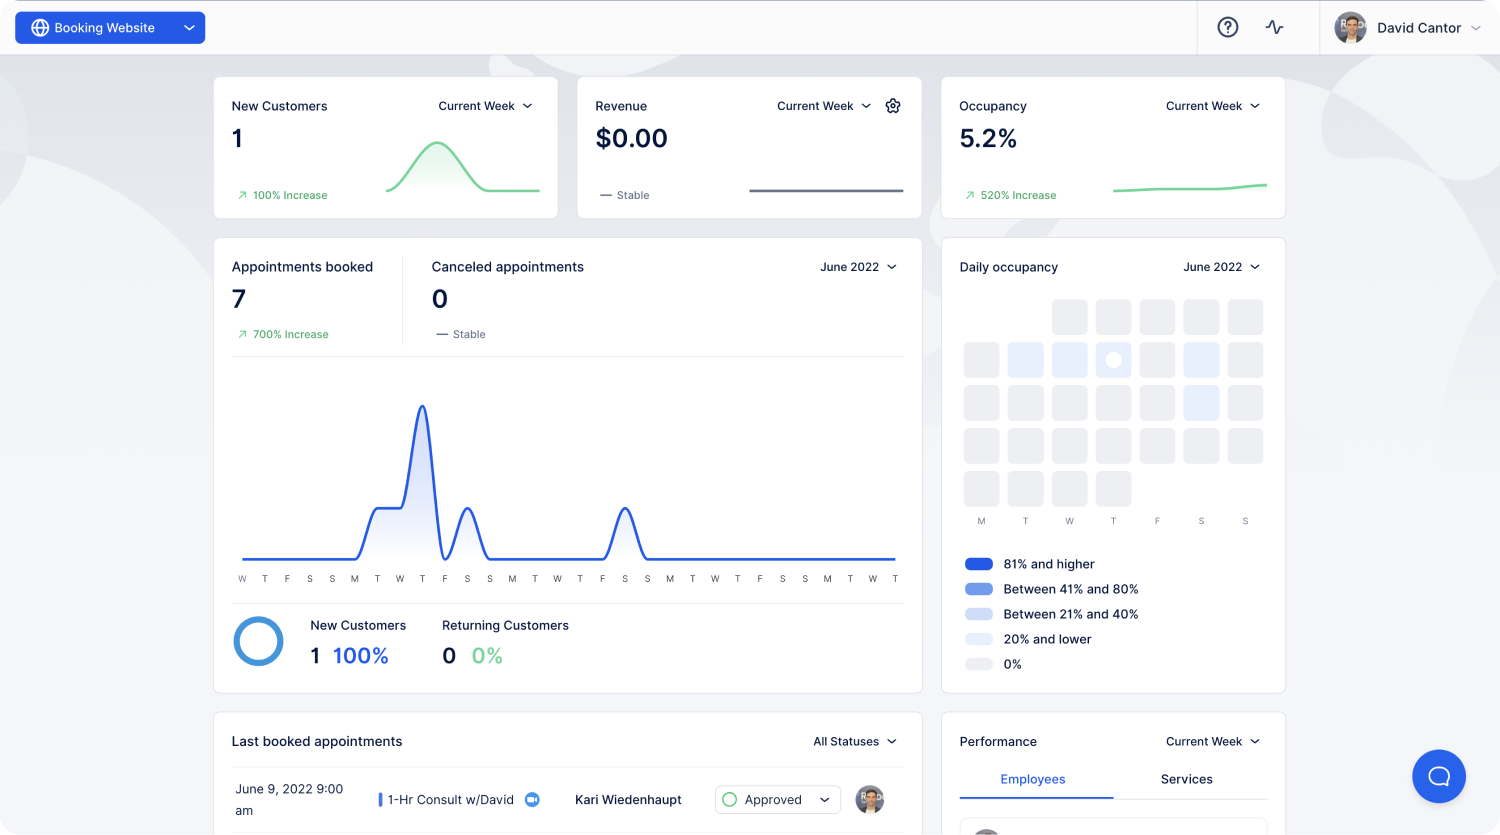
Task: Open the help question mark icon
Action: (x=1228, y=27)
